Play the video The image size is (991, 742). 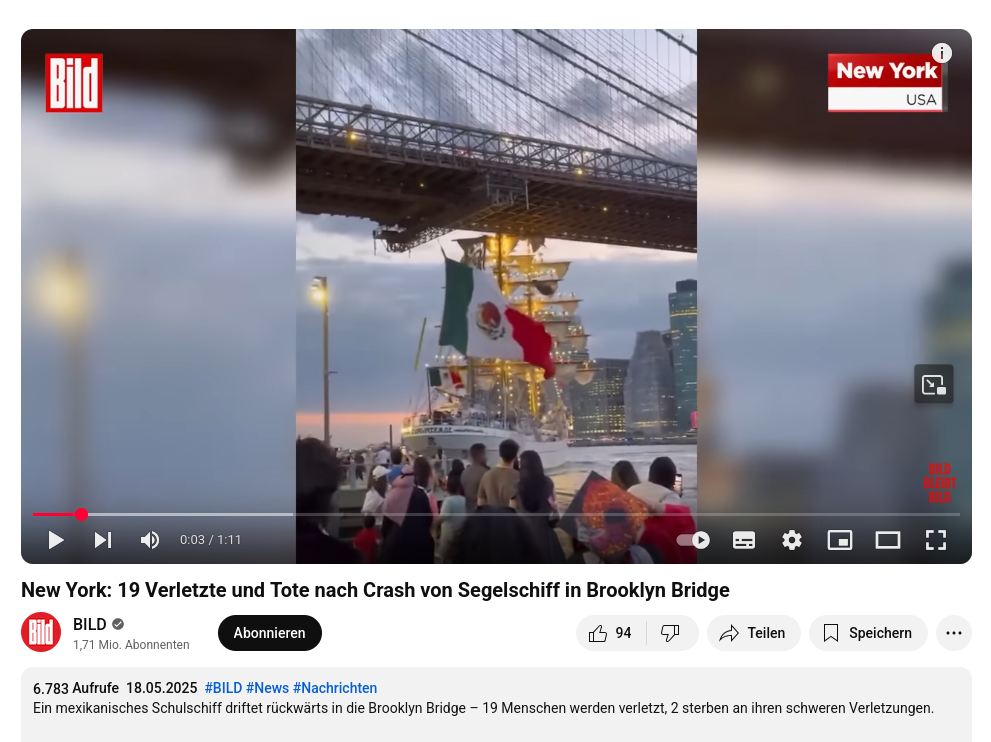(56, 540)
